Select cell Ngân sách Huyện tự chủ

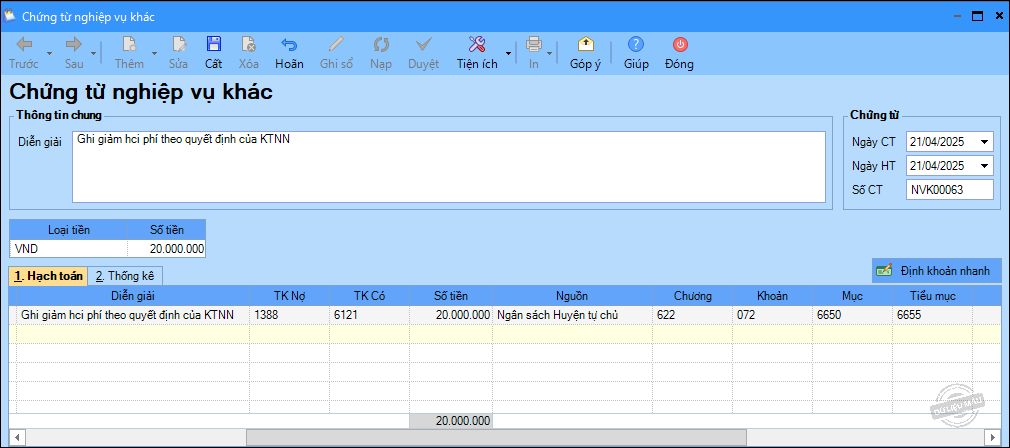click(572, 315)
